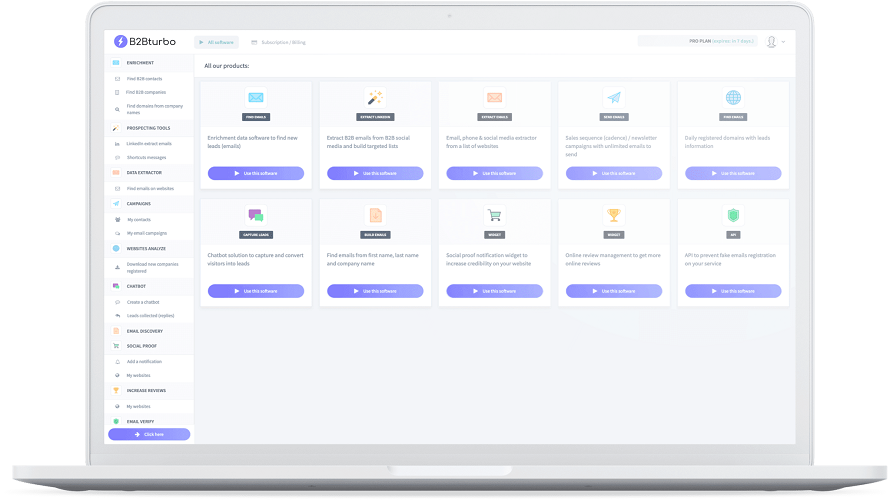Click the SEND EMAILS badge label
890x500 pixels.
point(614,117)
